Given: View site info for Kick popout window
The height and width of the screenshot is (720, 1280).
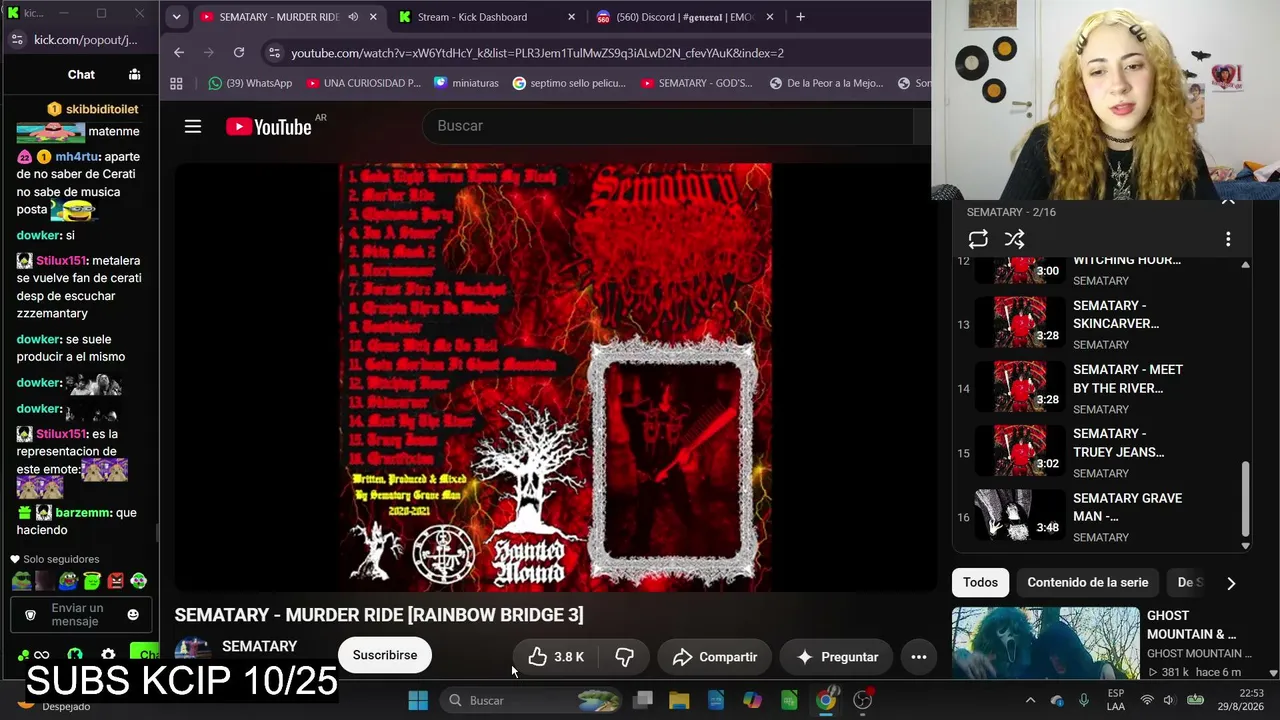Looking at the screenshot, I should click(16, 40).
